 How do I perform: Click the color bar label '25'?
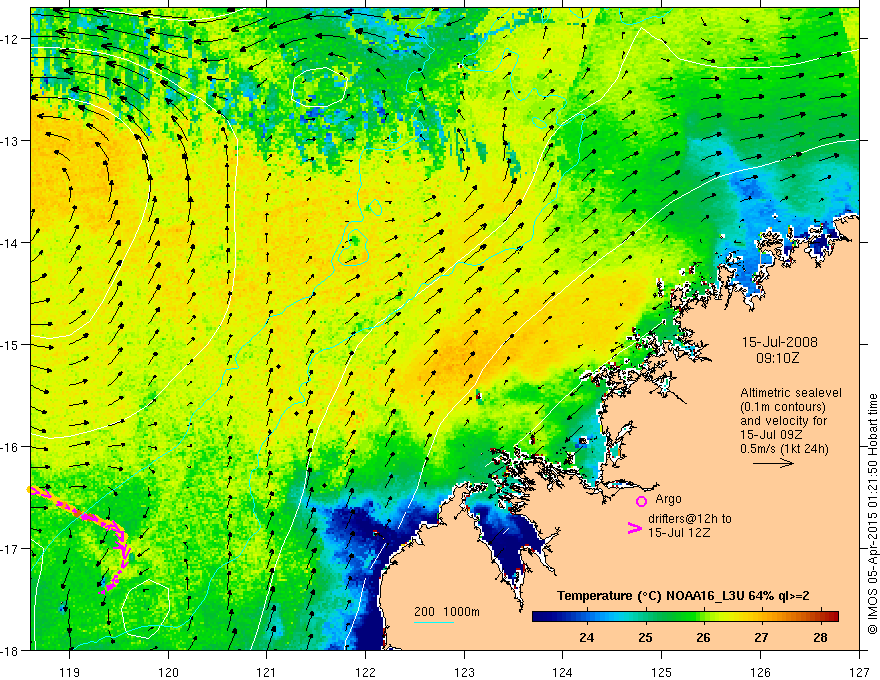(645, 637)
